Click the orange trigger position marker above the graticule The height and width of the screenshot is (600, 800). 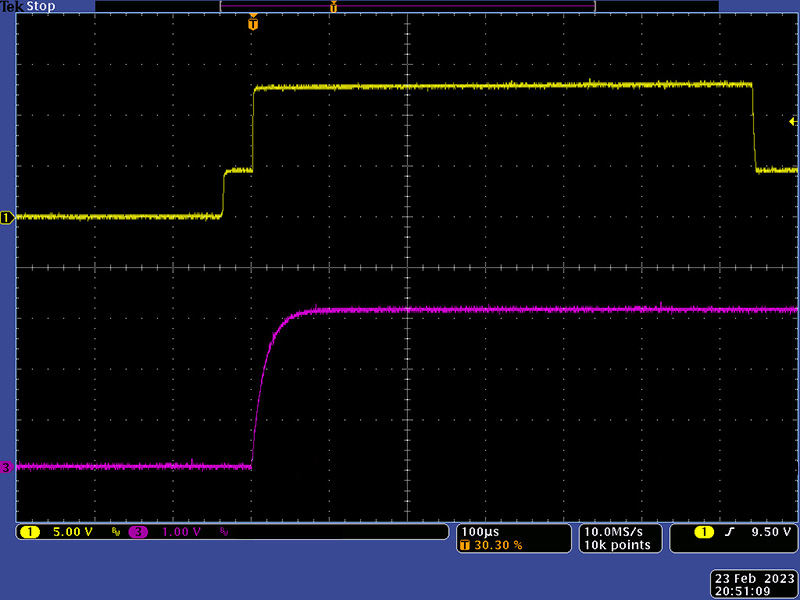pos(253,22)
